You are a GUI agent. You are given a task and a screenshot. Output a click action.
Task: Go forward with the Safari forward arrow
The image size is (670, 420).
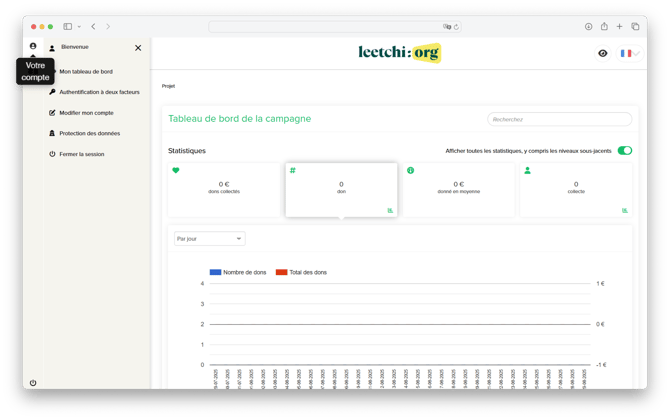coord(108,26)
